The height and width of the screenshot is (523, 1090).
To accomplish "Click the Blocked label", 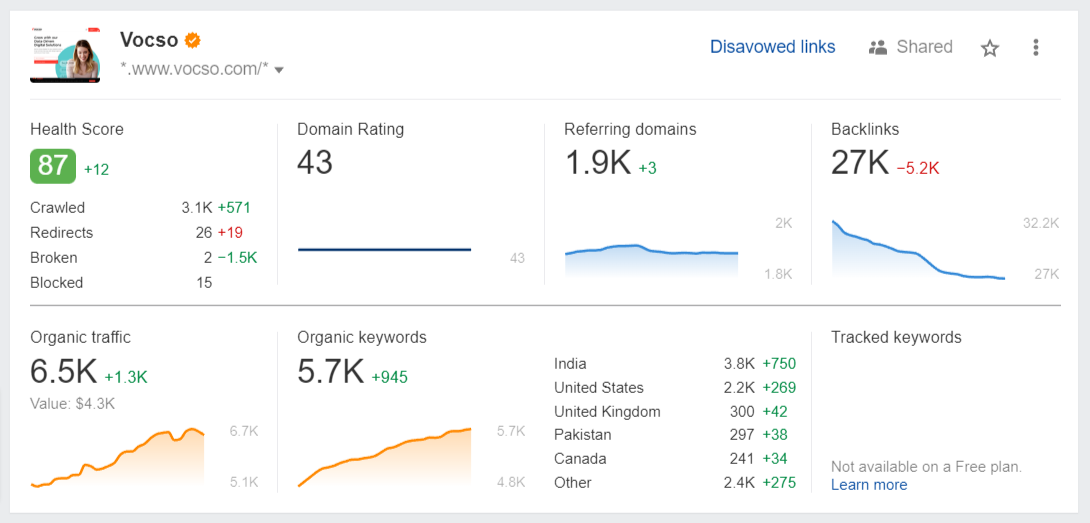I will (56, 282).
